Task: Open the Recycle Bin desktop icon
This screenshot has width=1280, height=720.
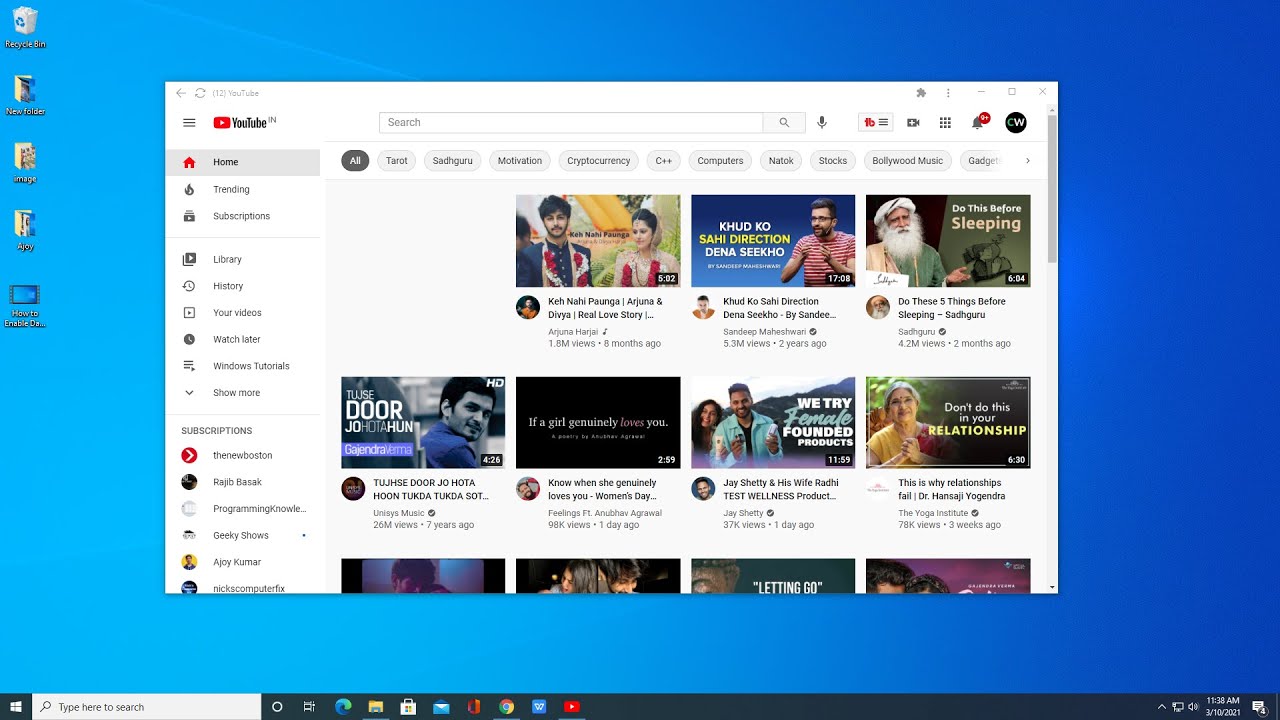Action: (x=25, y=28)
